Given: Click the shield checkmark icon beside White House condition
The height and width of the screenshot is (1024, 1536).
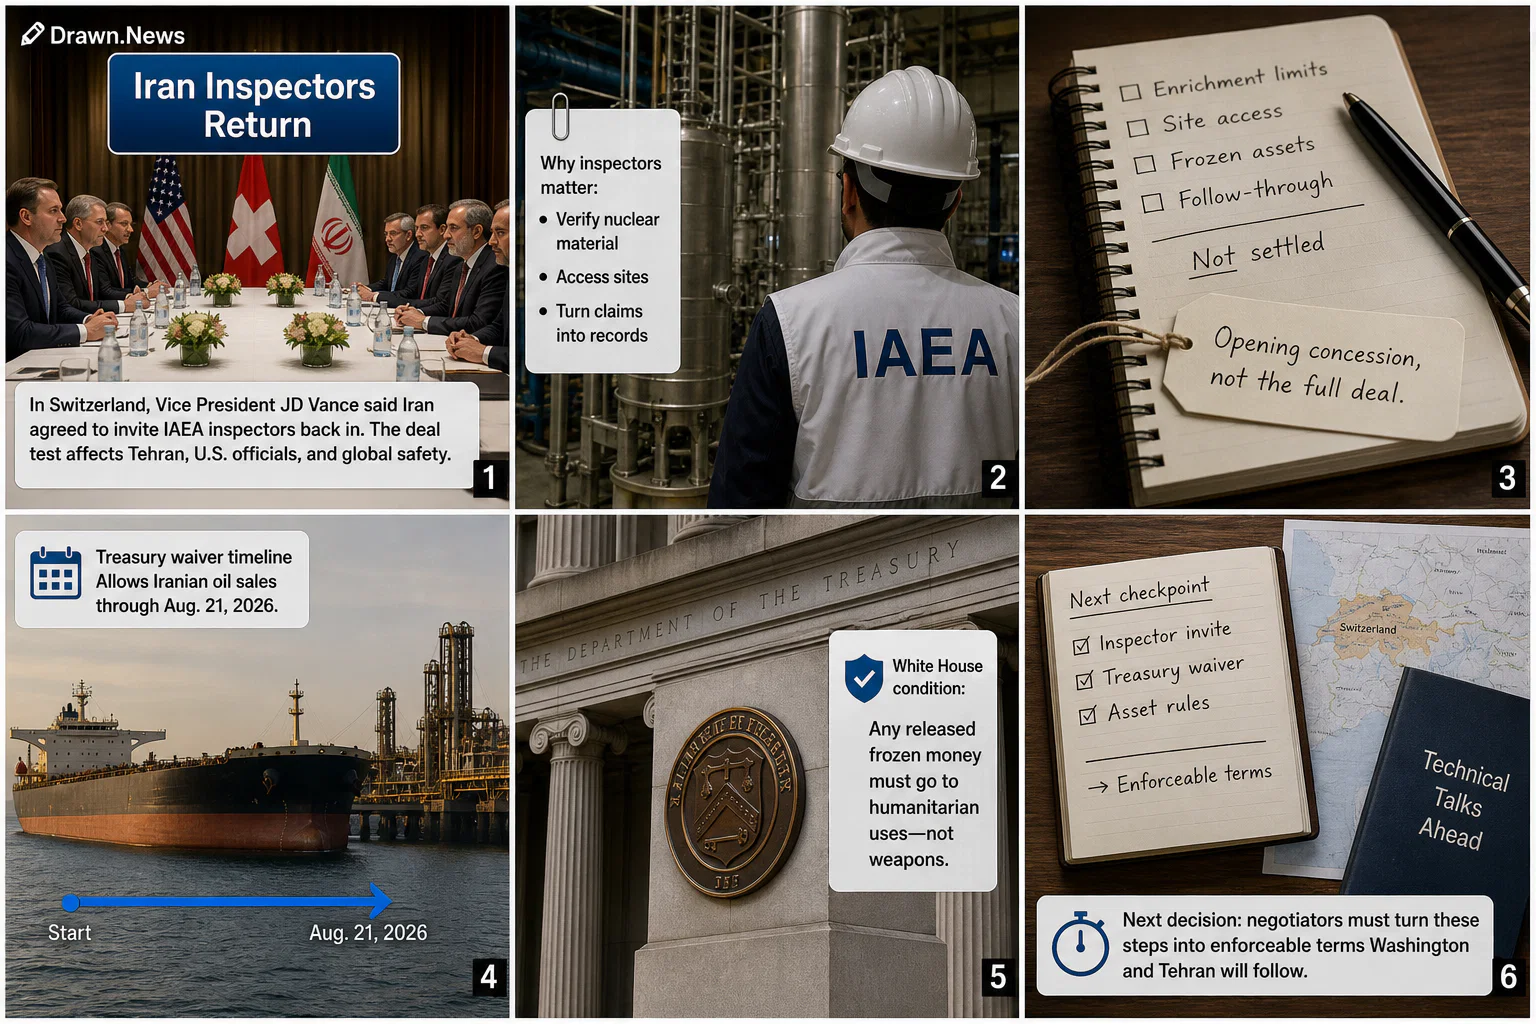Looking at the screenshot, I should click(863, 679).
